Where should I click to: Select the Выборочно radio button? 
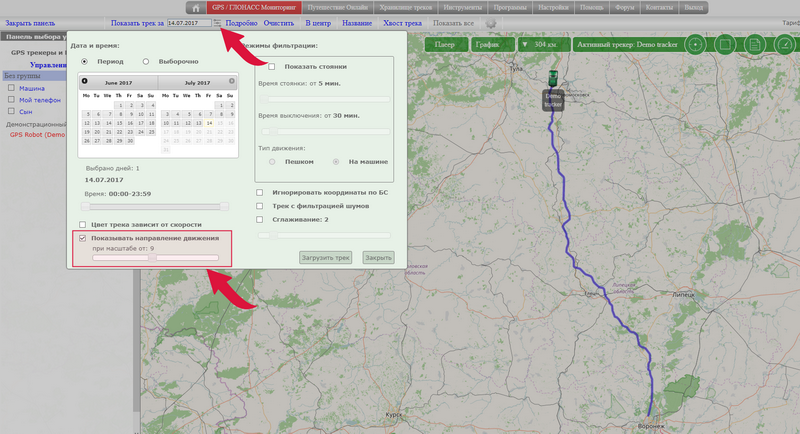146,61
